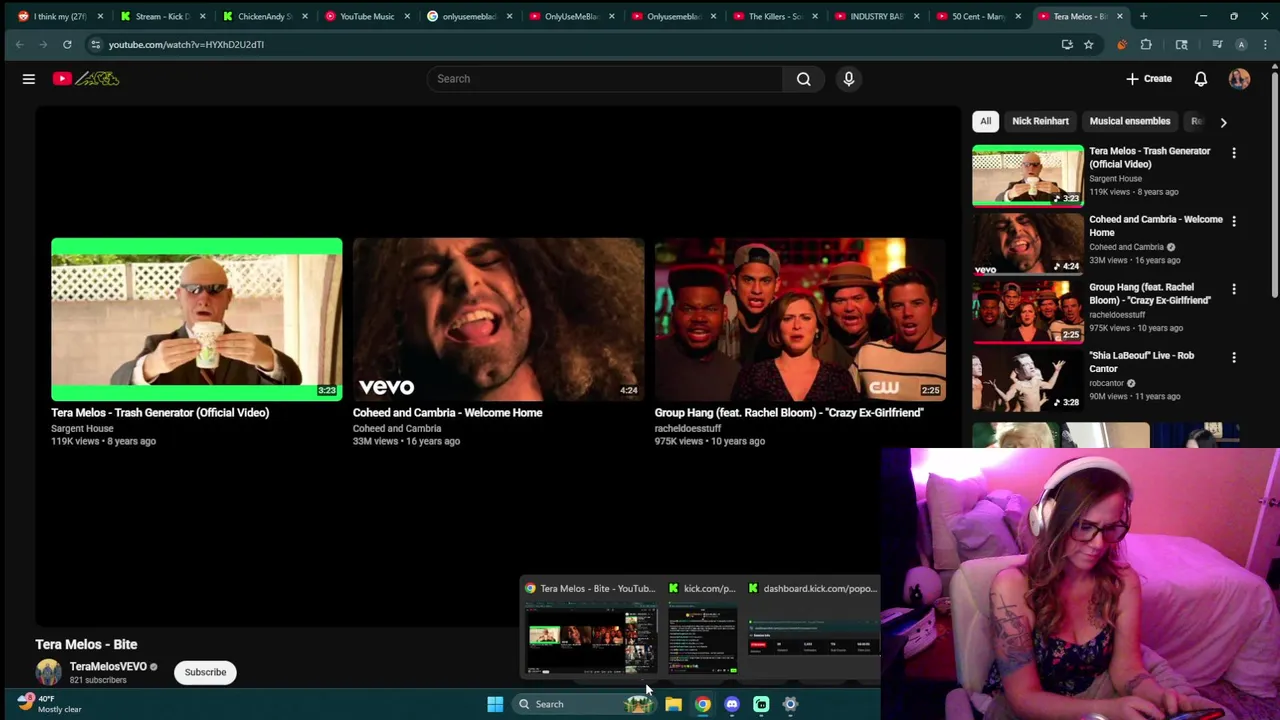Bookmark this page with star icon

point(1088,44)
